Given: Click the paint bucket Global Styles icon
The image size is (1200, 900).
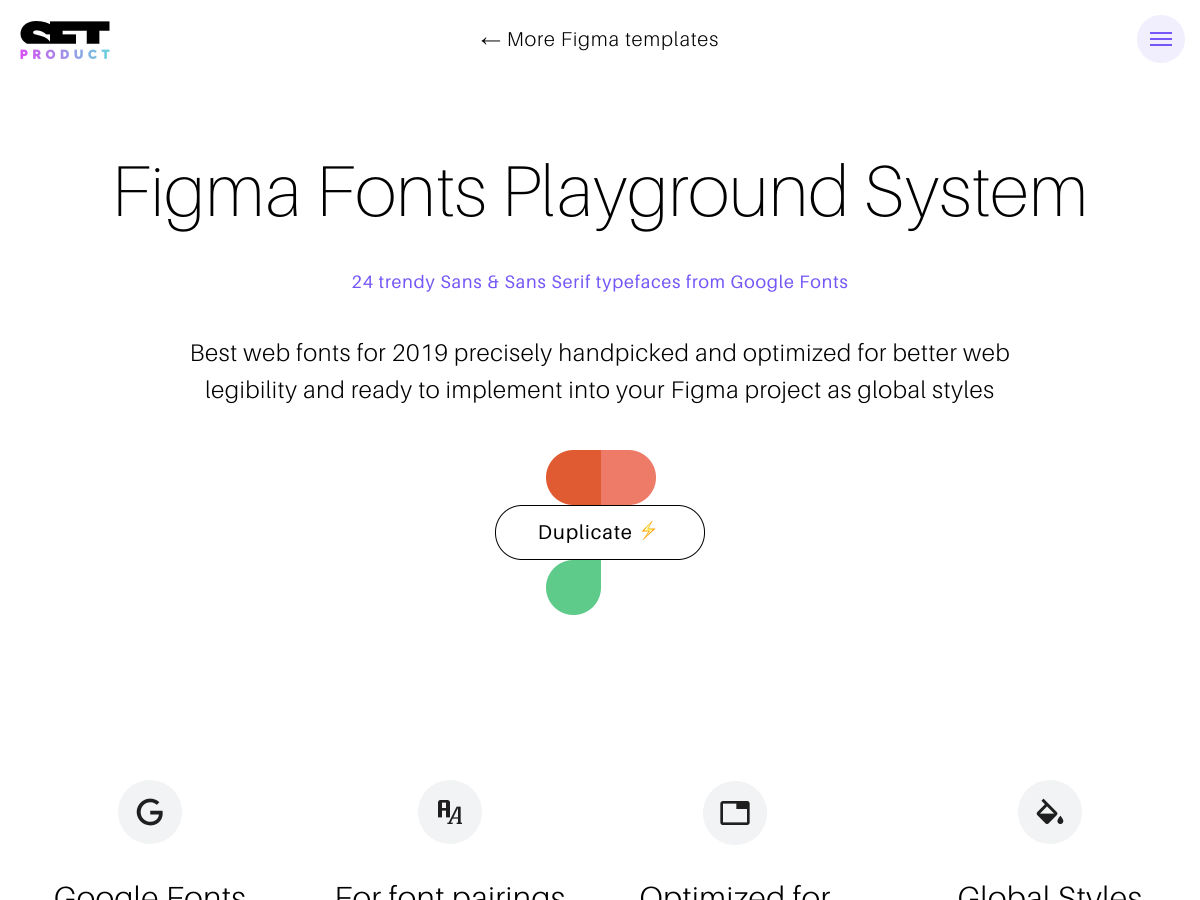Looking at the screenshot, I should pos(1050,812).
